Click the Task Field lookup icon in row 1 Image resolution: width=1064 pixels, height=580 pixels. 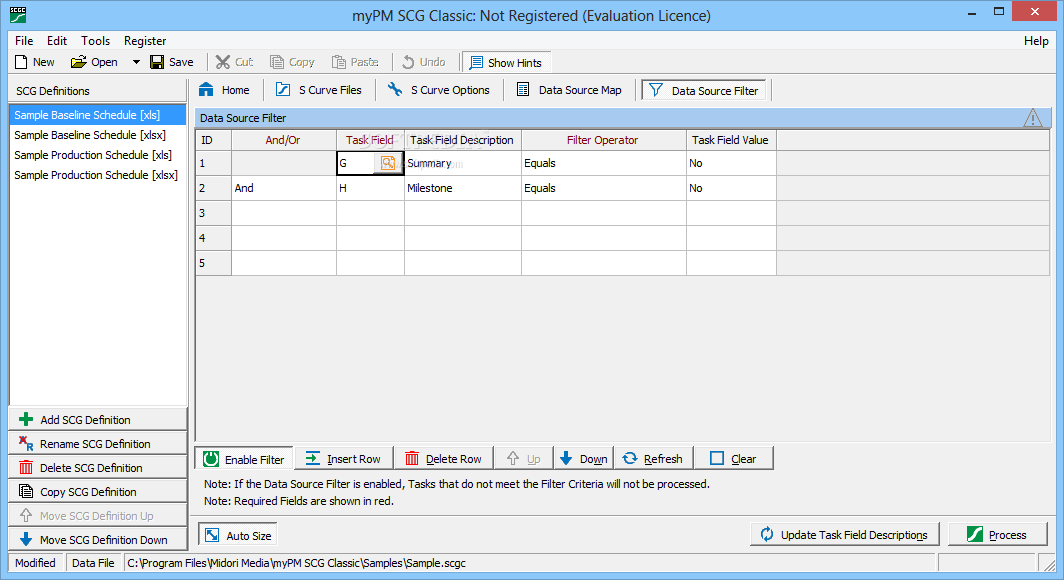[387, 163]
